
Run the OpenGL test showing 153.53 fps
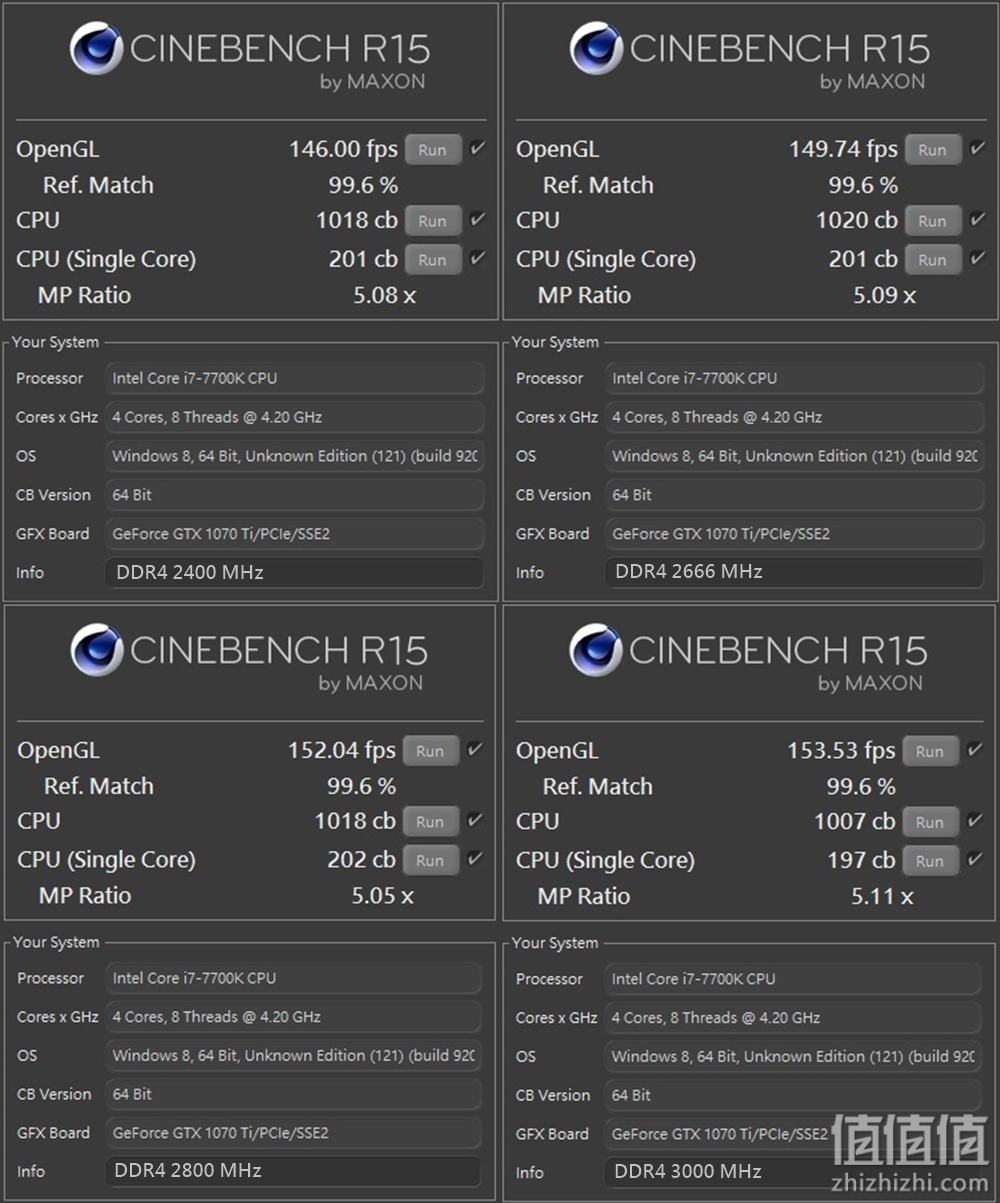coord(930,751)
